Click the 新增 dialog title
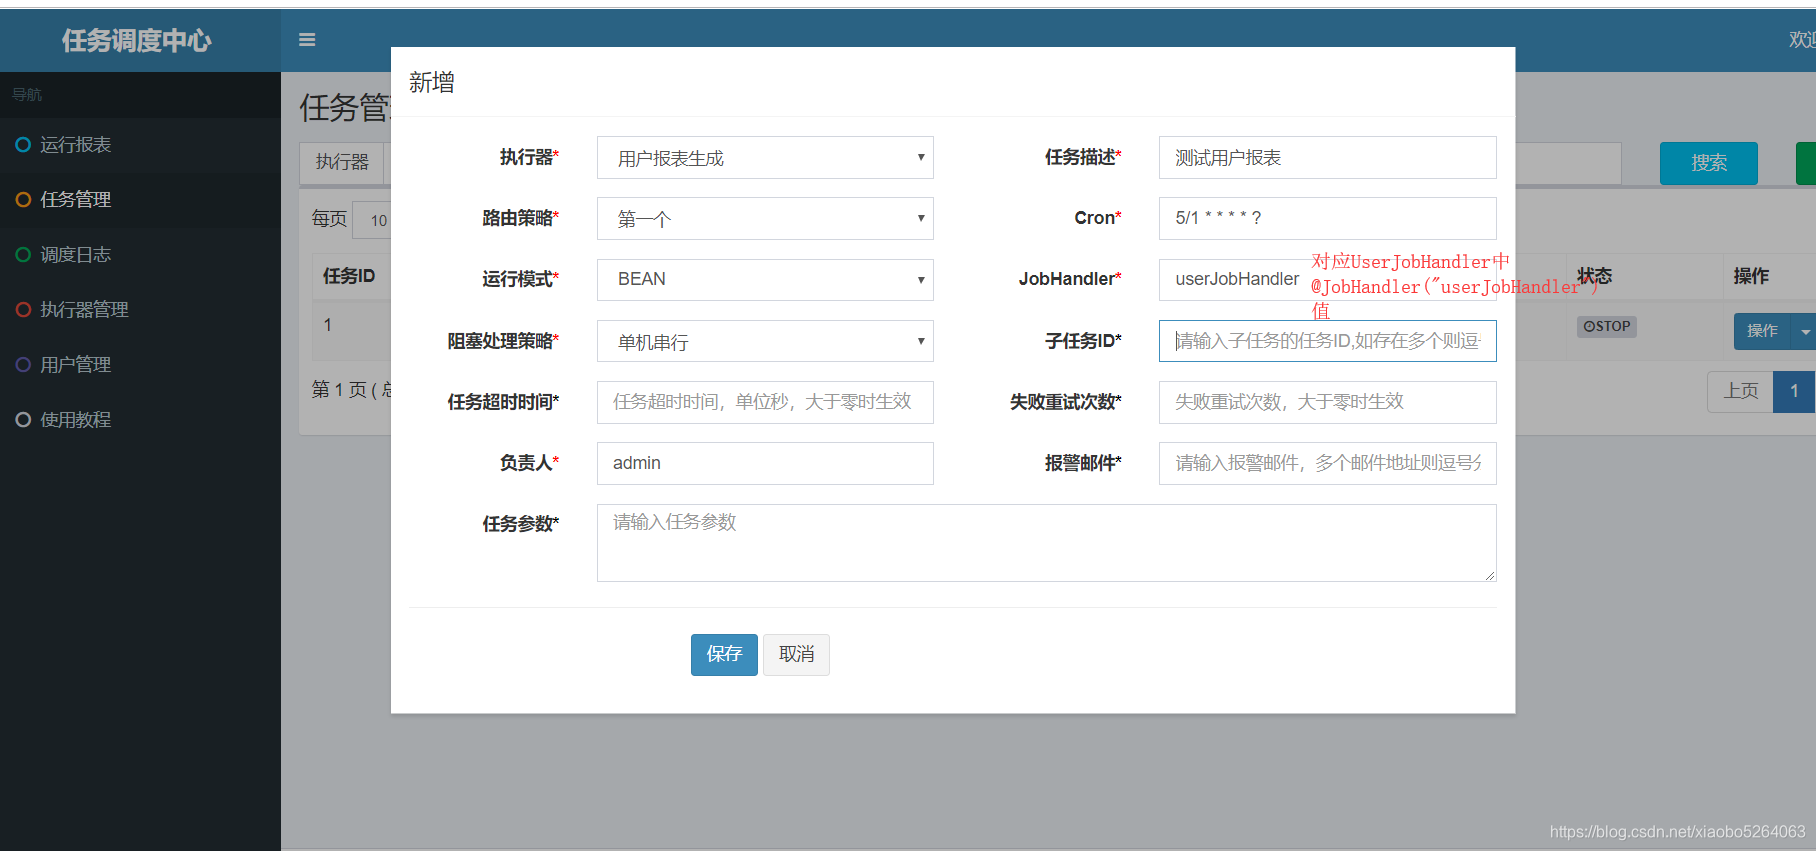Image resolution: width=1816 pixels, height=851 pixels. [x=432, y=82]
